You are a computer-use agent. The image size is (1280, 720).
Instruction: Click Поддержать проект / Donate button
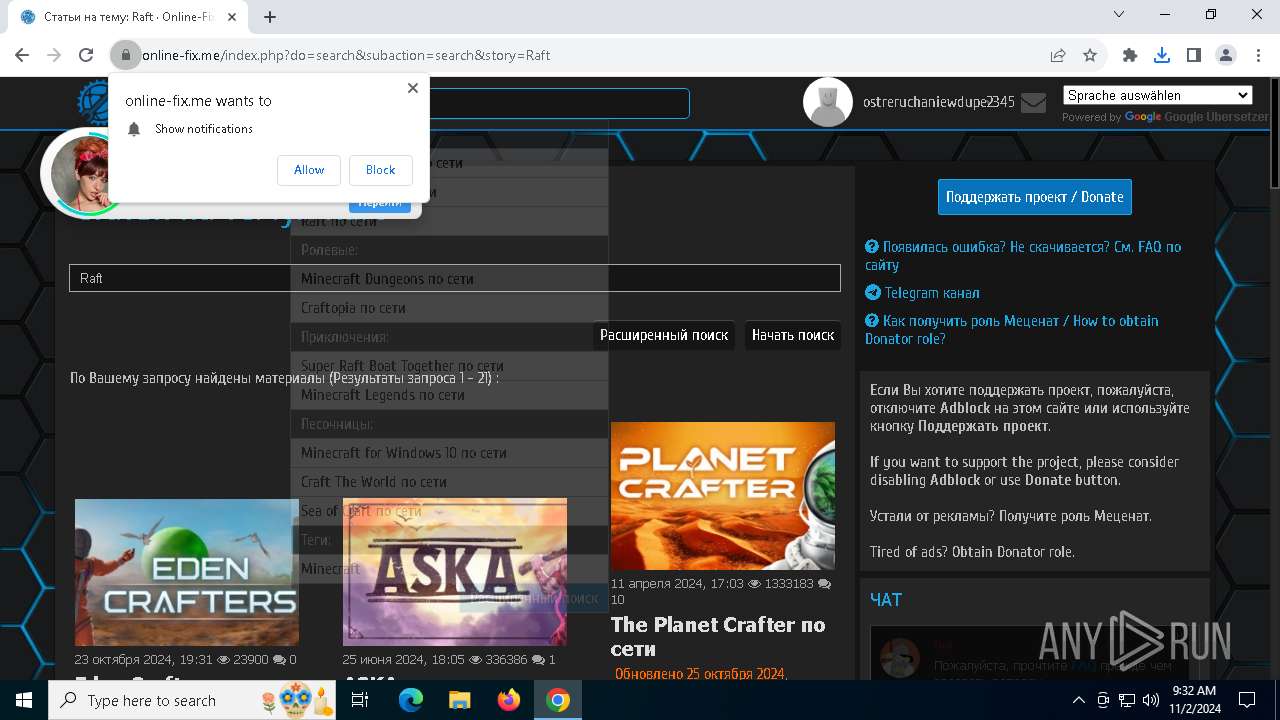pyautogui.click(x=1035, y=197)
